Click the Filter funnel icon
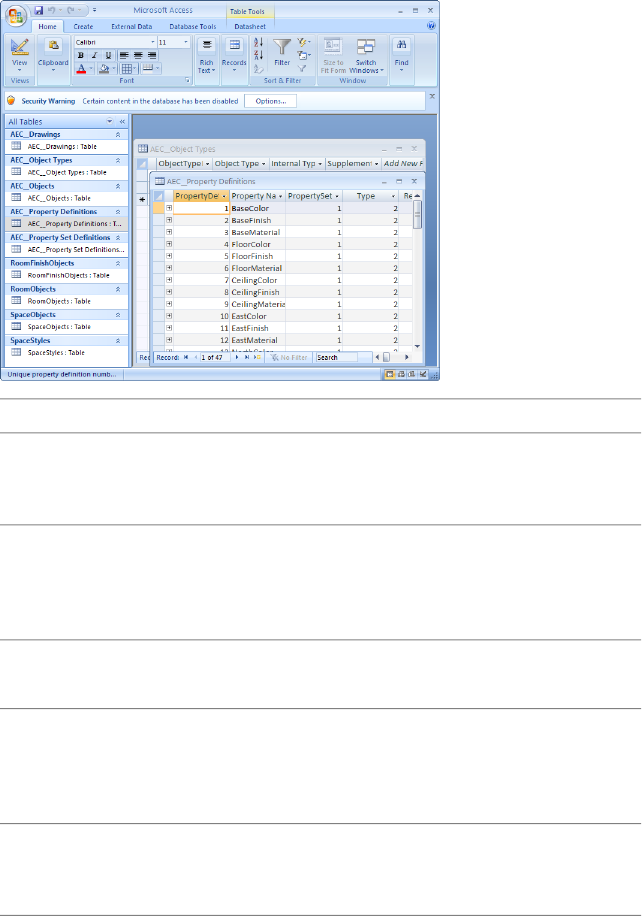 tap(282, 48)
